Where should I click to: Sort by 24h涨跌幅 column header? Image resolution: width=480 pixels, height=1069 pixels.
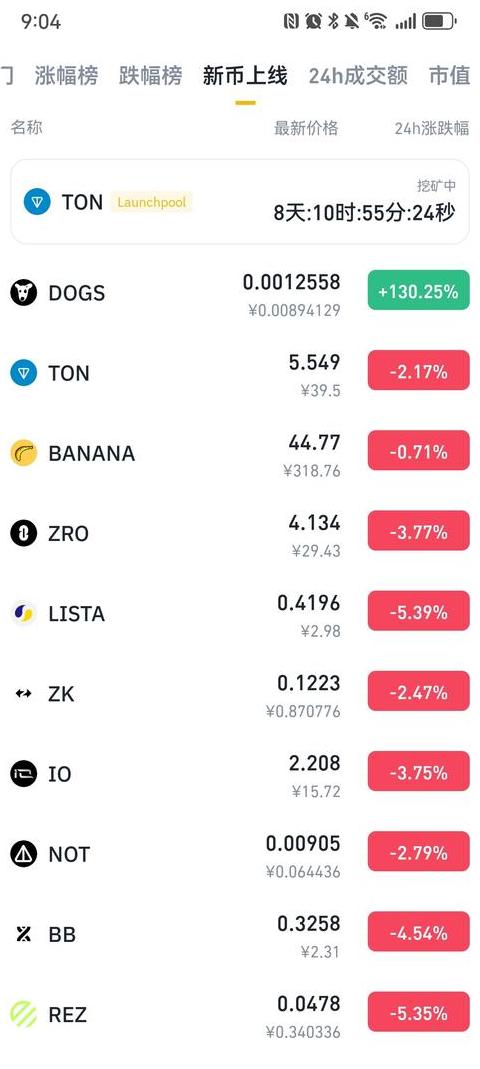(432, 128)
